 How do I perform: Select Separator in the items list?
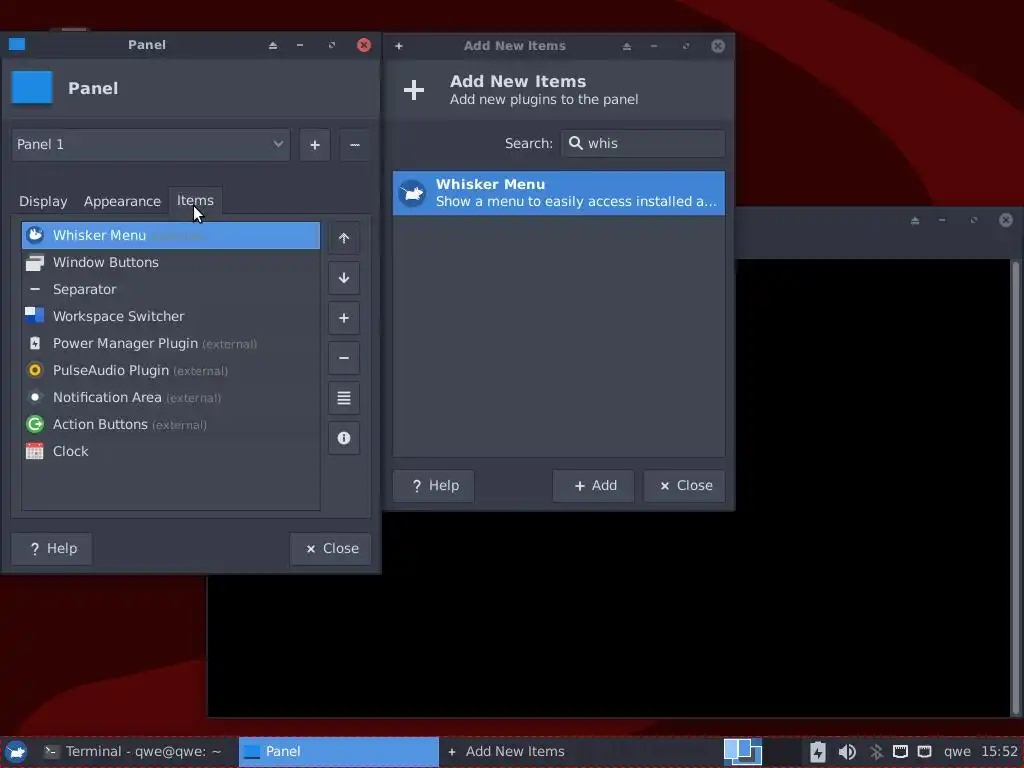pos(171,289)
